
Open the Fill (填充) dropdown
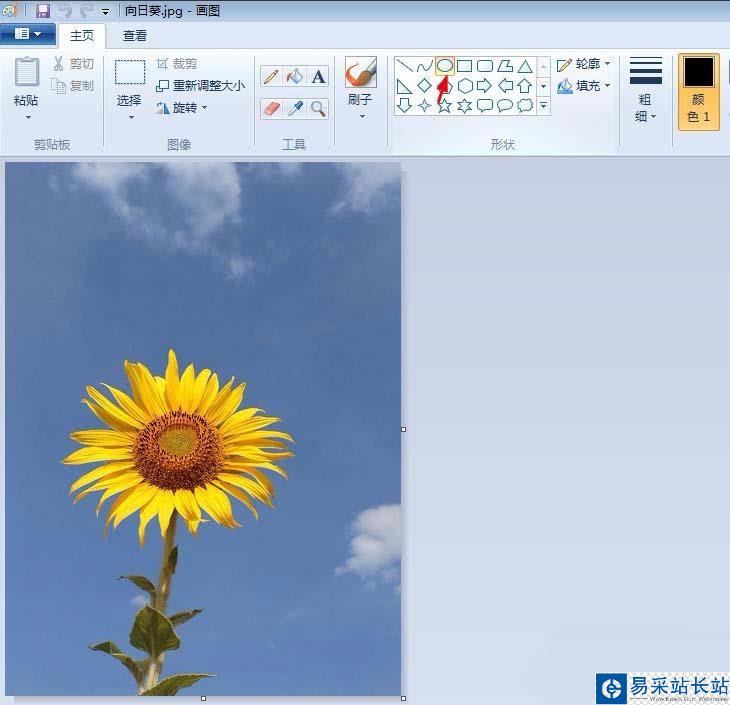pyautogui.click(x=584, y=86)
